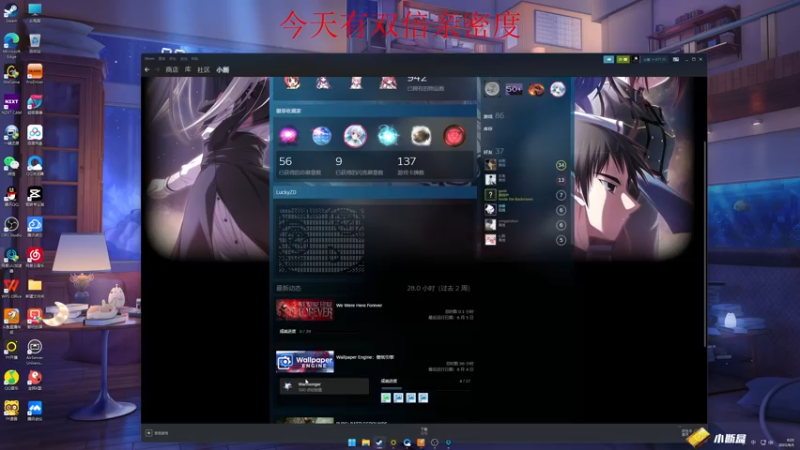Click the add game plus button at bottom left
The image size is (800, 450).
point(148,433)
